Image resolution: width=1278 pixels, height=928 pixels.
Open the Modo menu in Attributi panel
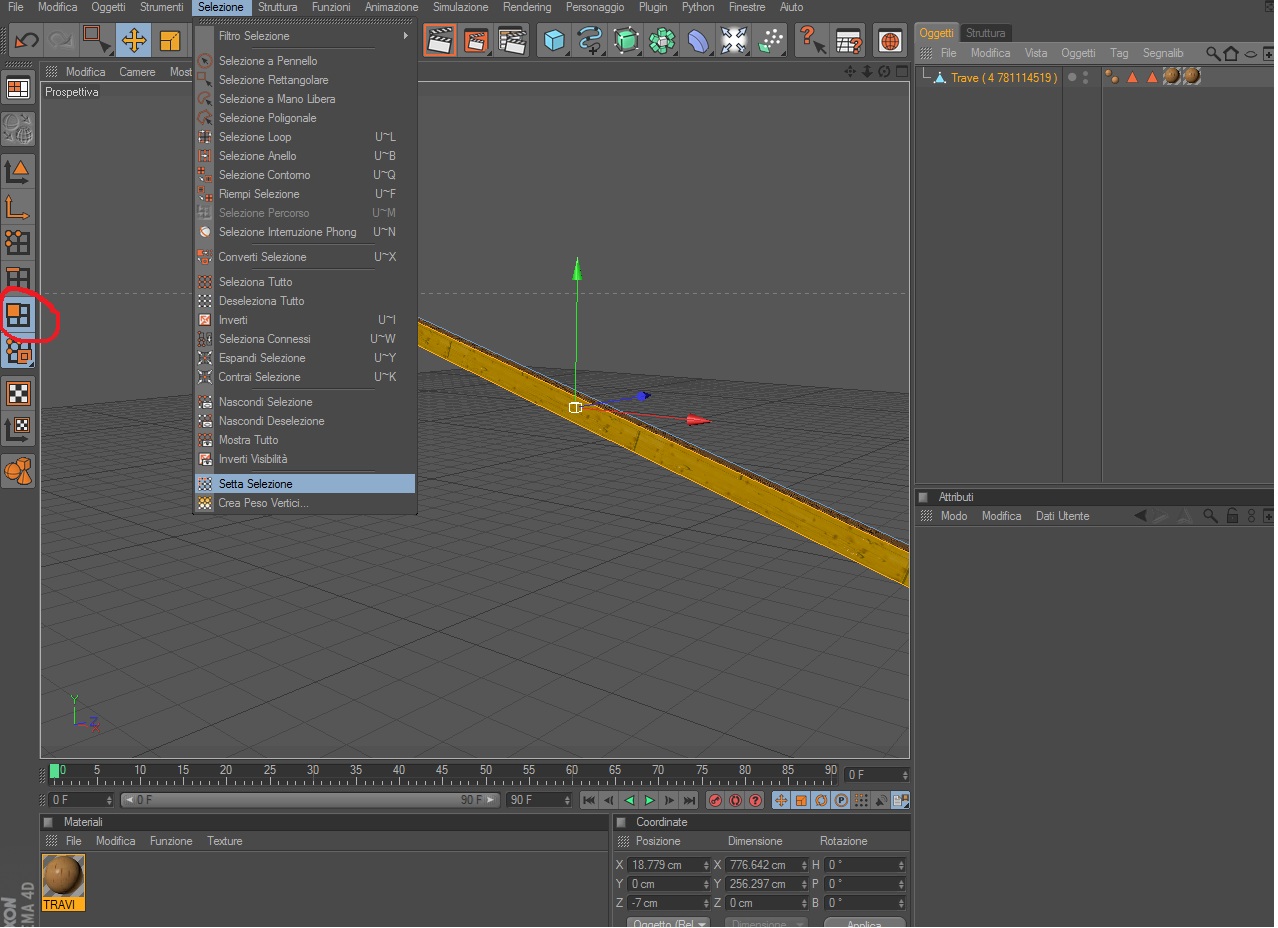tap(954, 516)
